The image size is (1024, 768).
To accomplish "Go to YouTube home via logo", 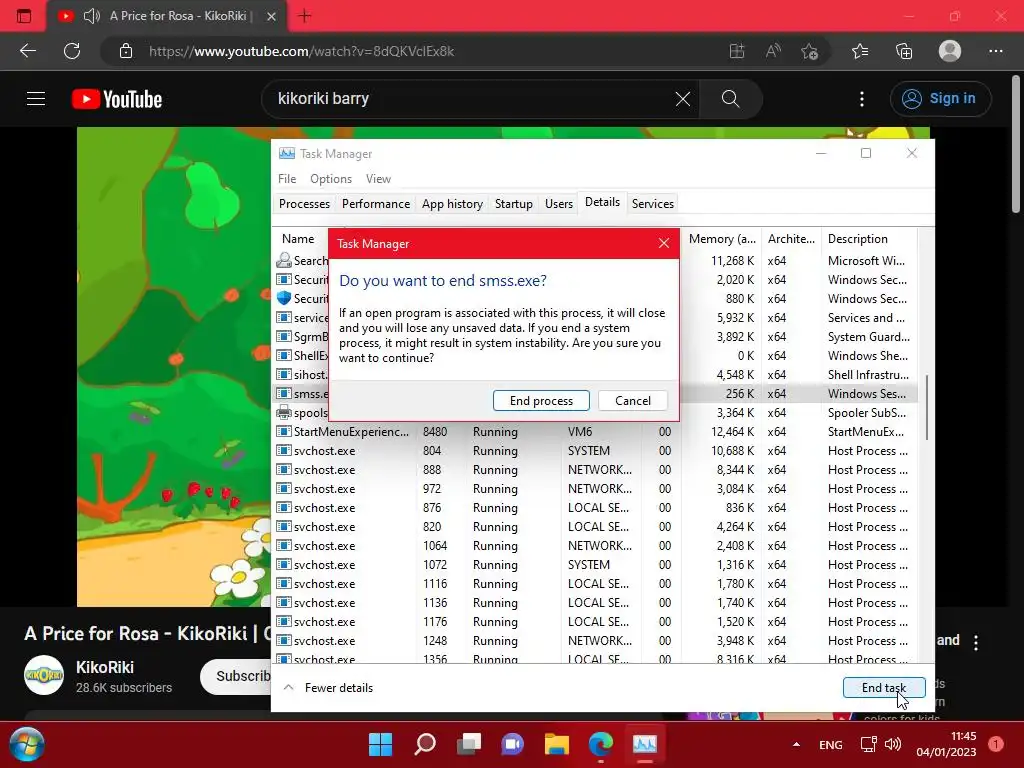I will tap(117, 99).
